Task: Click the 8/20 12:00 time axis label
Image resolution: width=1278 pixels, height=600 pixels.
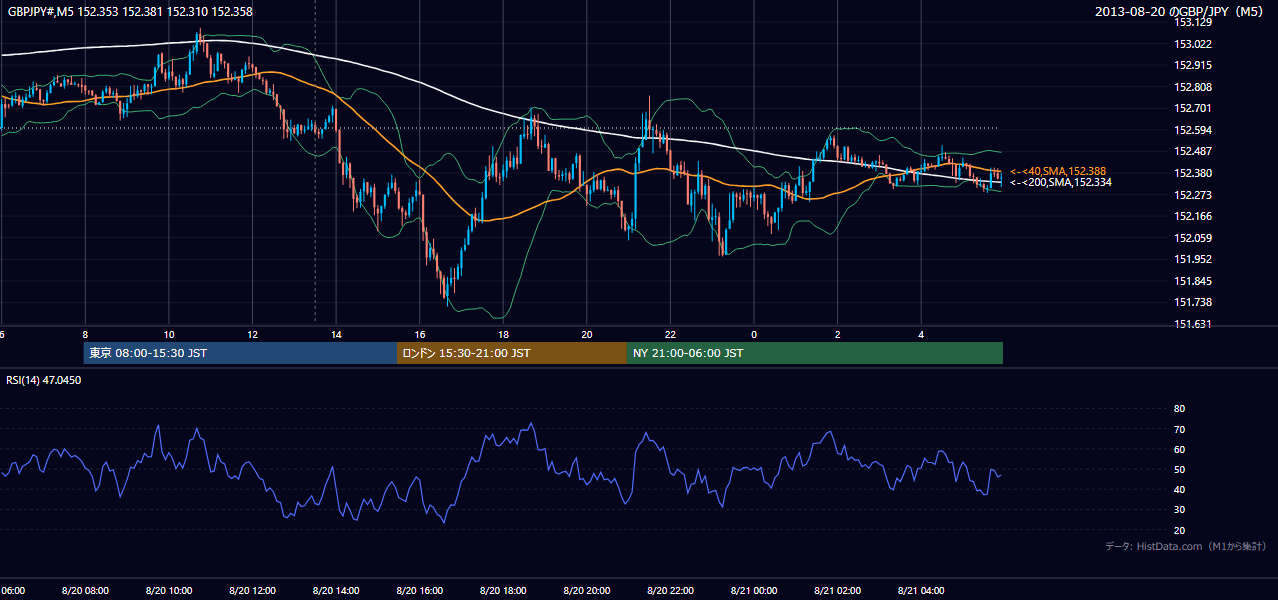Action: click(x=252, y=591)
